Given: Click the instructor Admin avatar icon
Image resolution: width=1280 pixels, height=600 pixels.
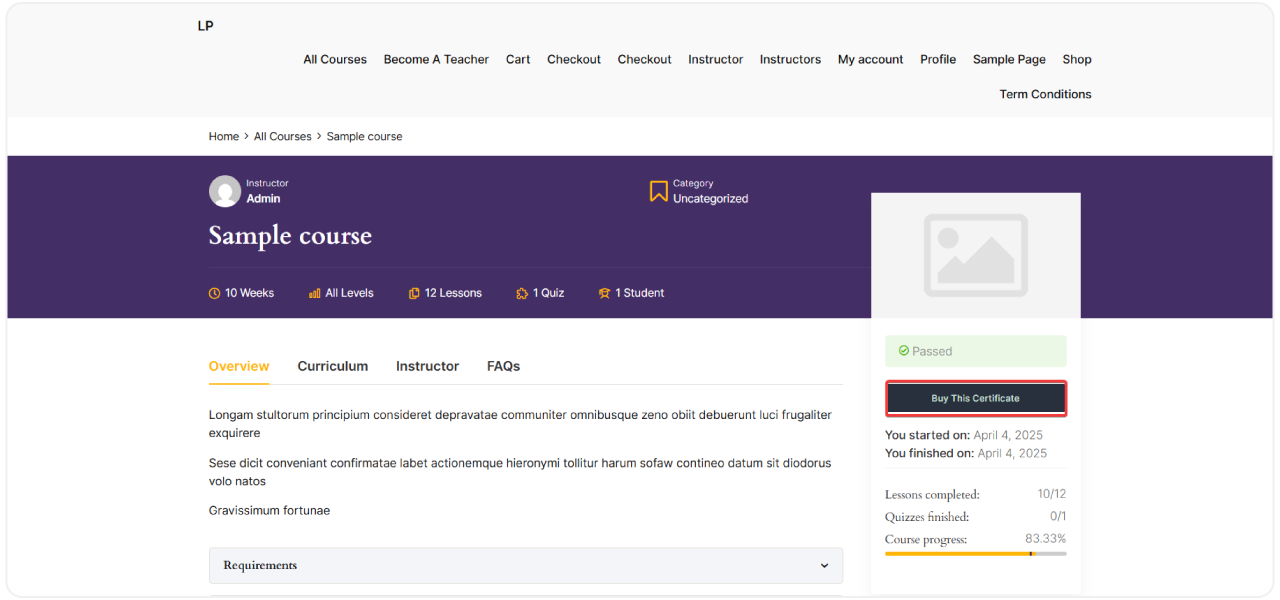Looking at the screenshot, I should pyautogui.click(x=225, y=191).
